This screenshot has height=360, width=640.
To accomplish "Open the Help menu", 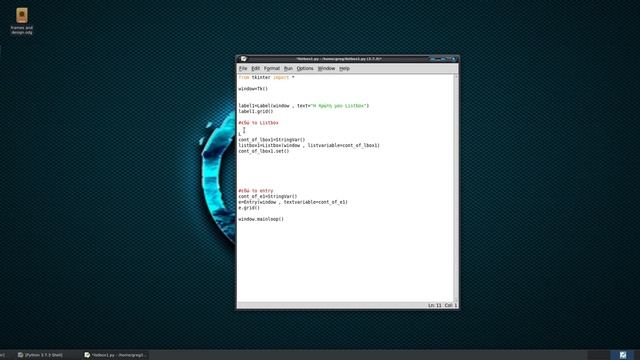I will 344,69.
